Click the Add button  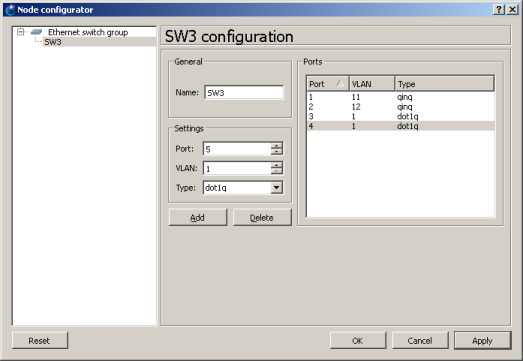198,218
